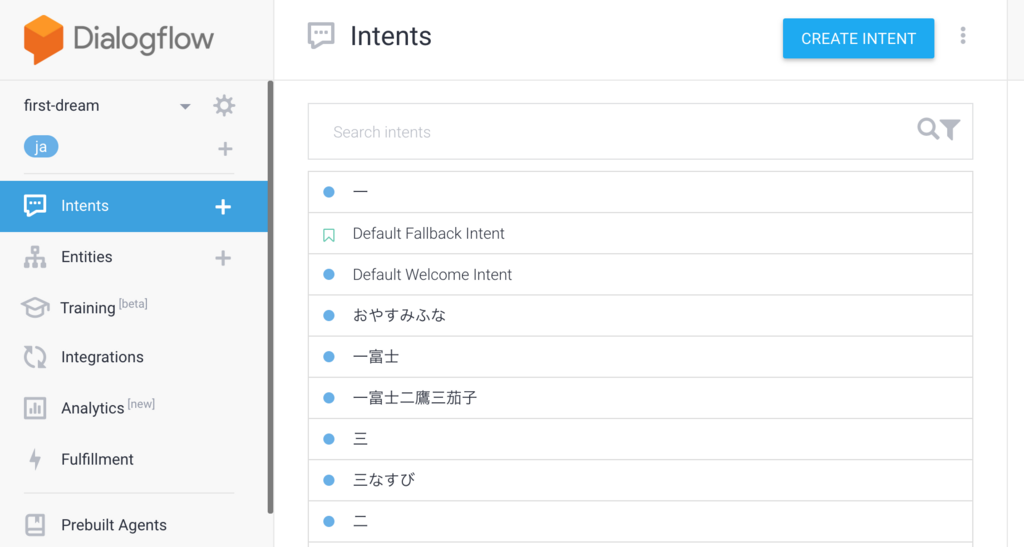Select the ja language badge
Viewport: 1024px width, 547px height.
(x=41, y=147)
